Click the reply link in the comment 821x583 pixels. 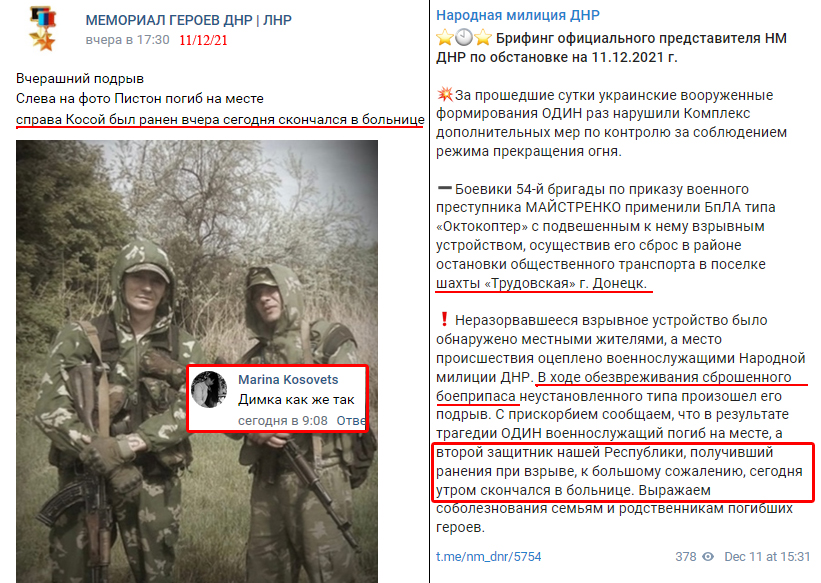[351, 421]
